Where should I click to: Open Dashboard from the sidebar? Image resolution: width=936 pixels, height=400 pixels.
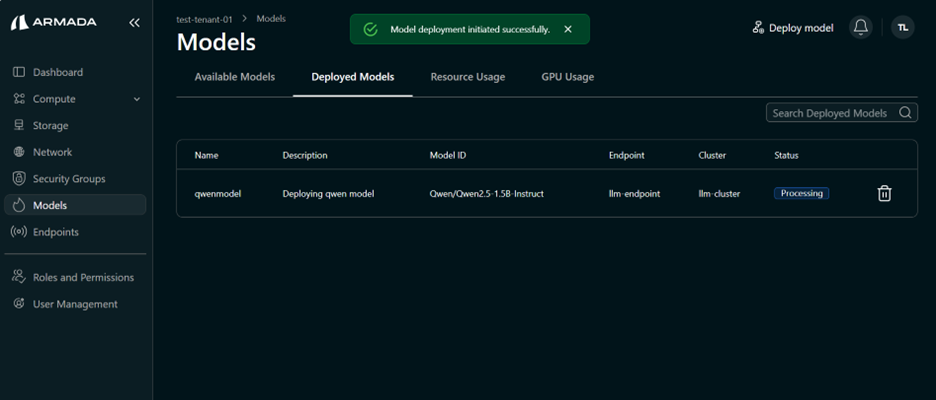(57, 72)
